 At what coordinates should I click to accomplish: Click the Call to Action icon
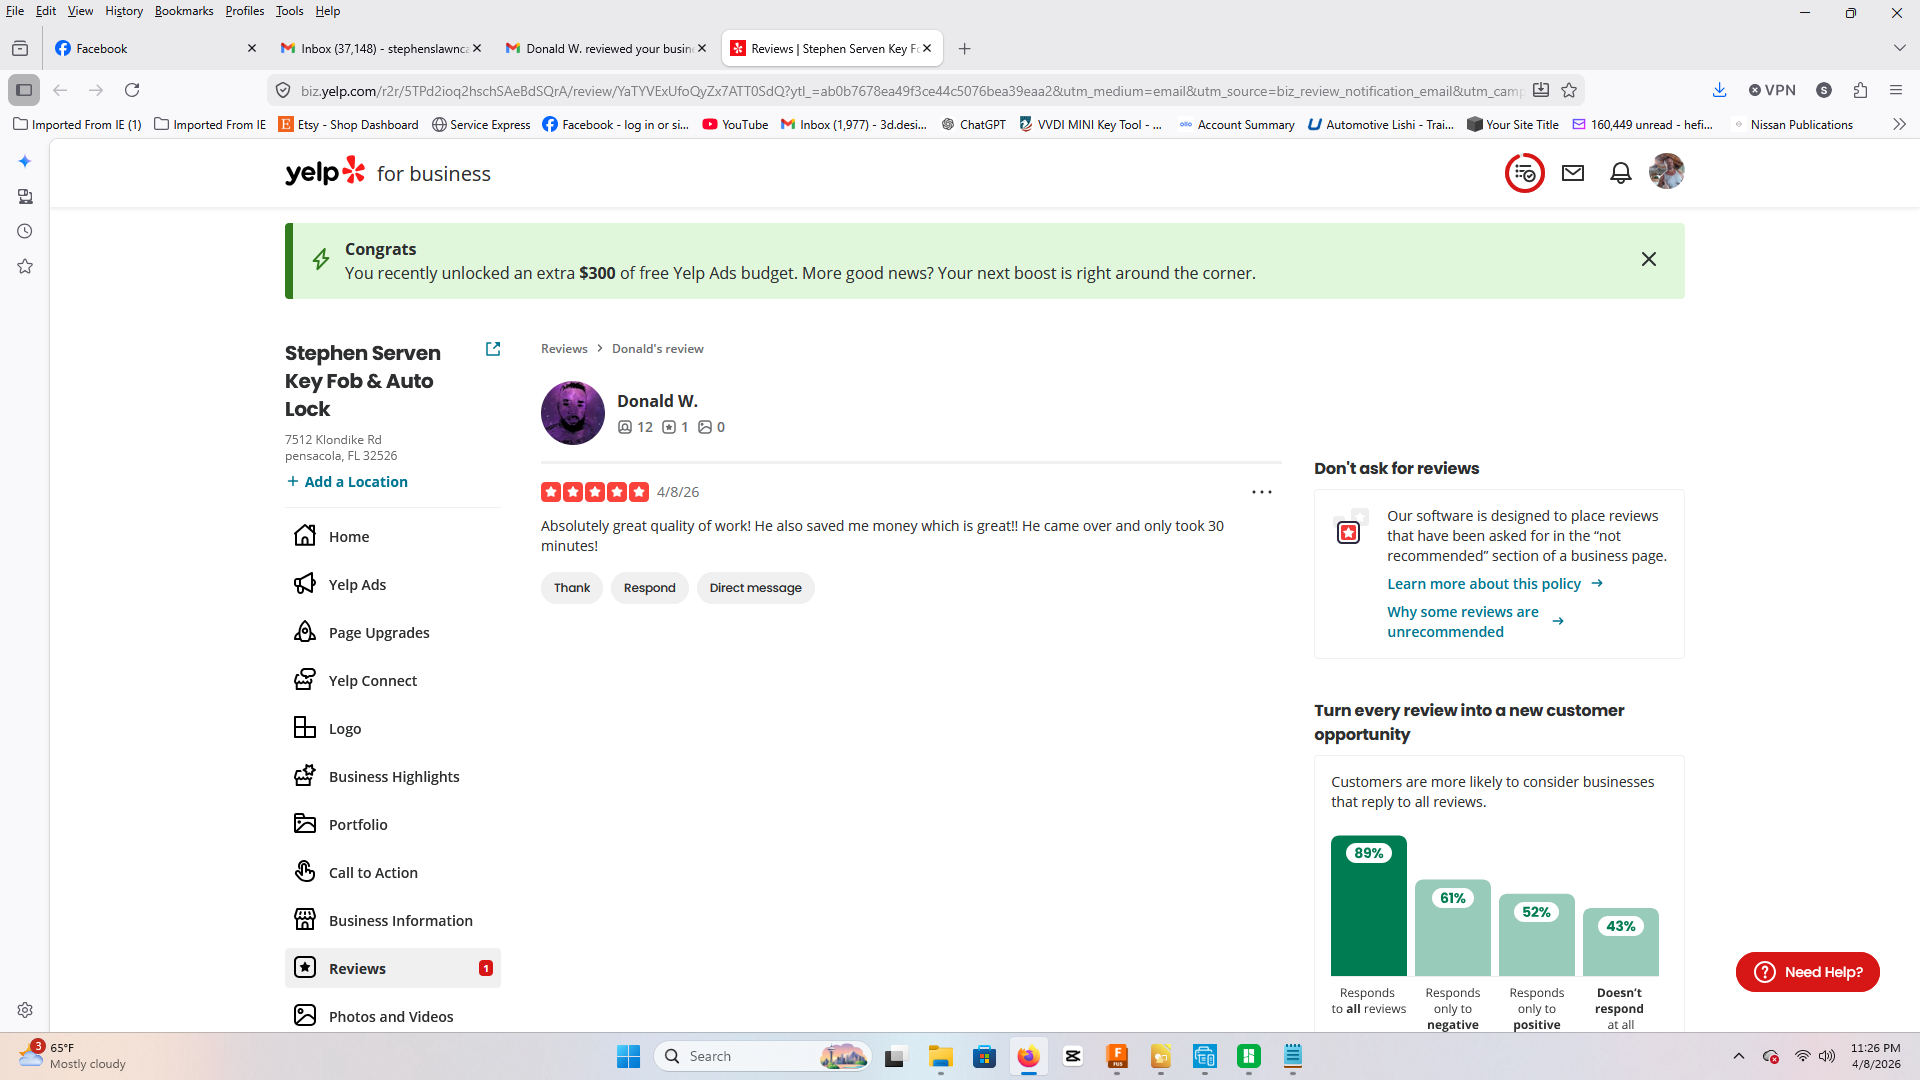click(305, 872)
